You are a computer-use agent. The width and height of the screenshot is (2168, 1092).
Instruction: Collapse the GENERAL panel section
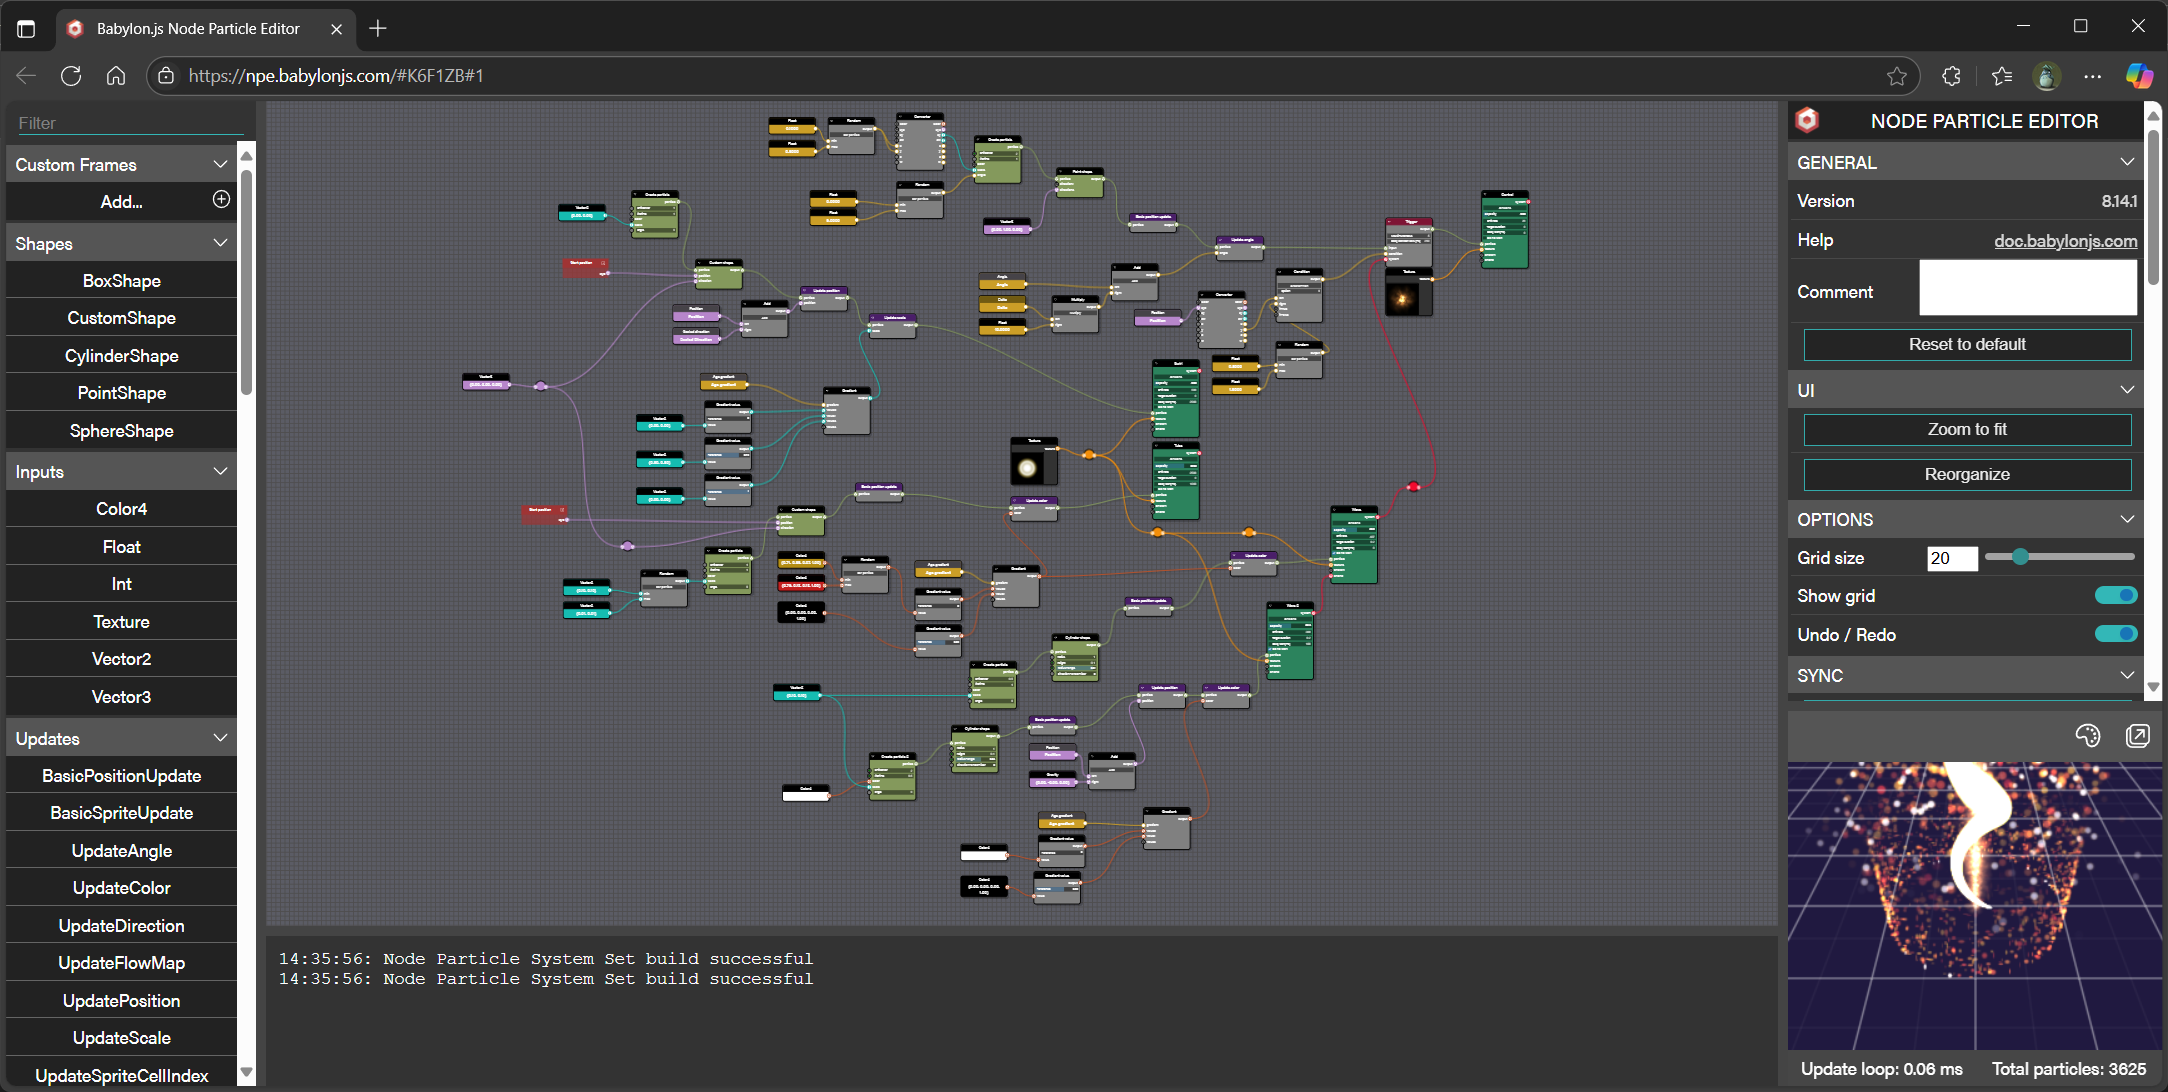pos(2126,162)
